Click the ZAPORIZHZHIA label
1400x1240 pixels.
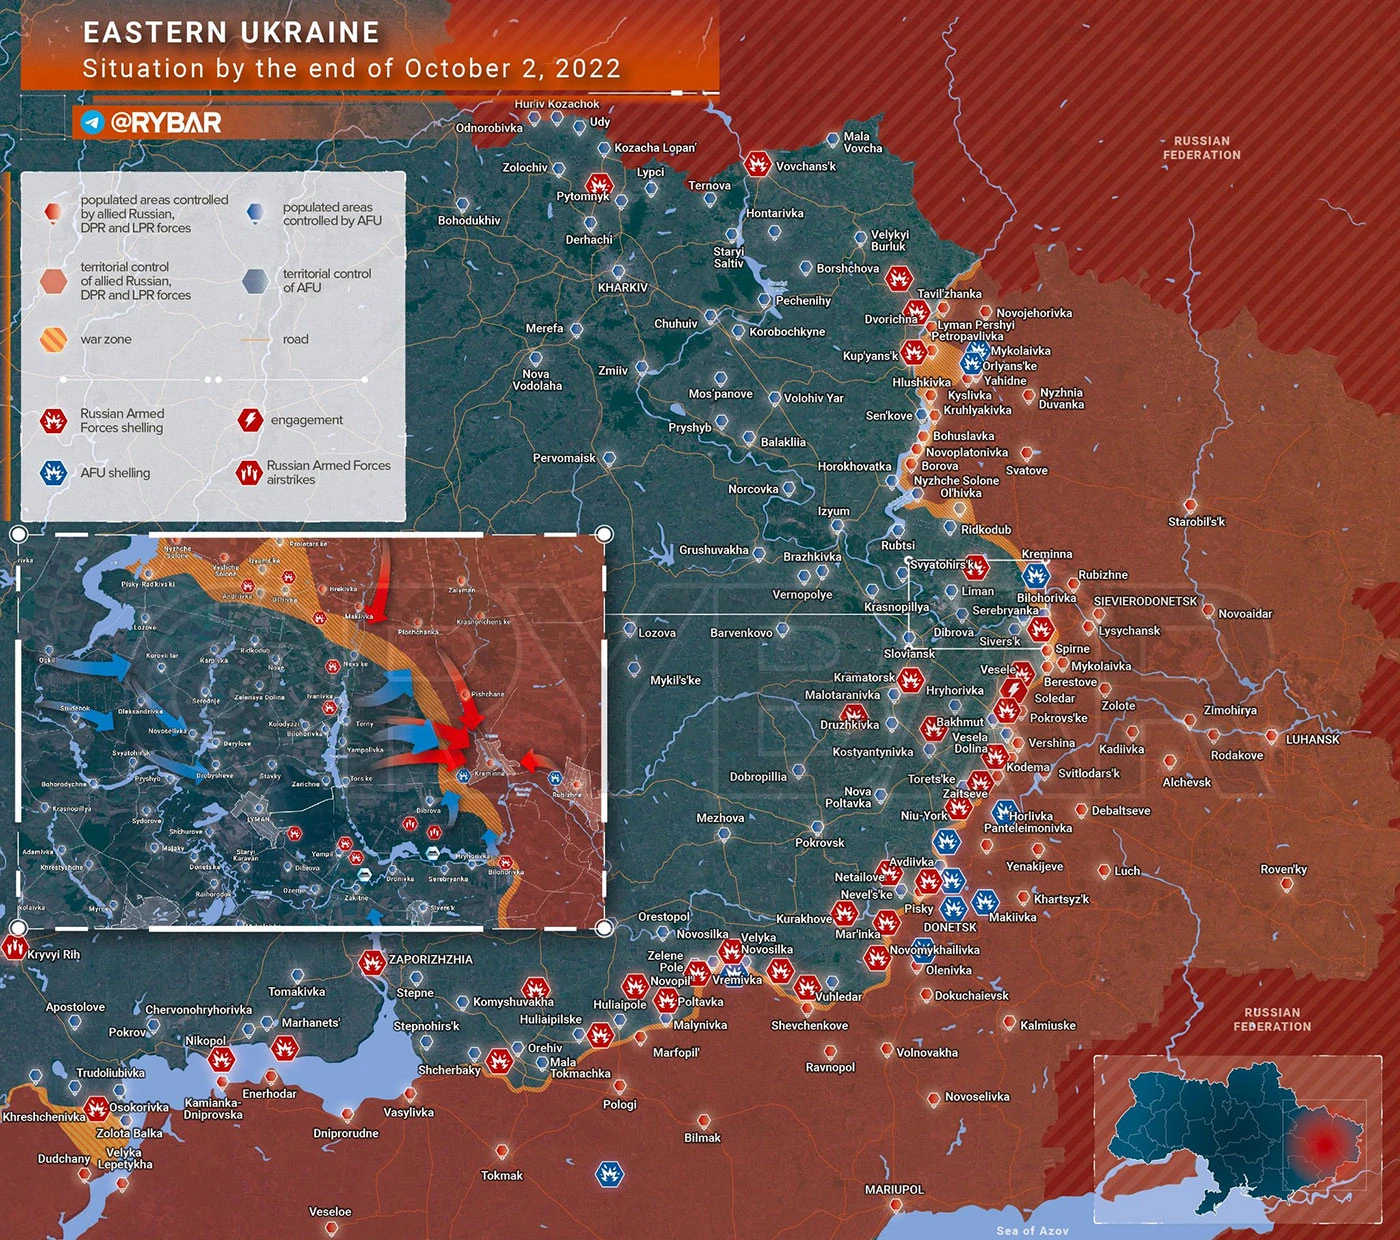431,960
